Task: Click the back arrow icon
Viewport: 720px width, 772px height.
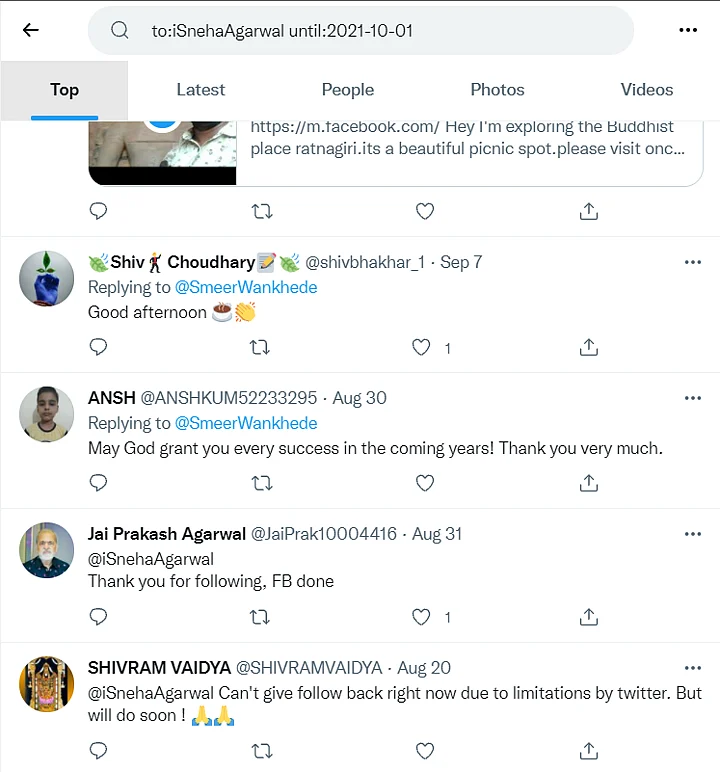Action: [30, 30]
